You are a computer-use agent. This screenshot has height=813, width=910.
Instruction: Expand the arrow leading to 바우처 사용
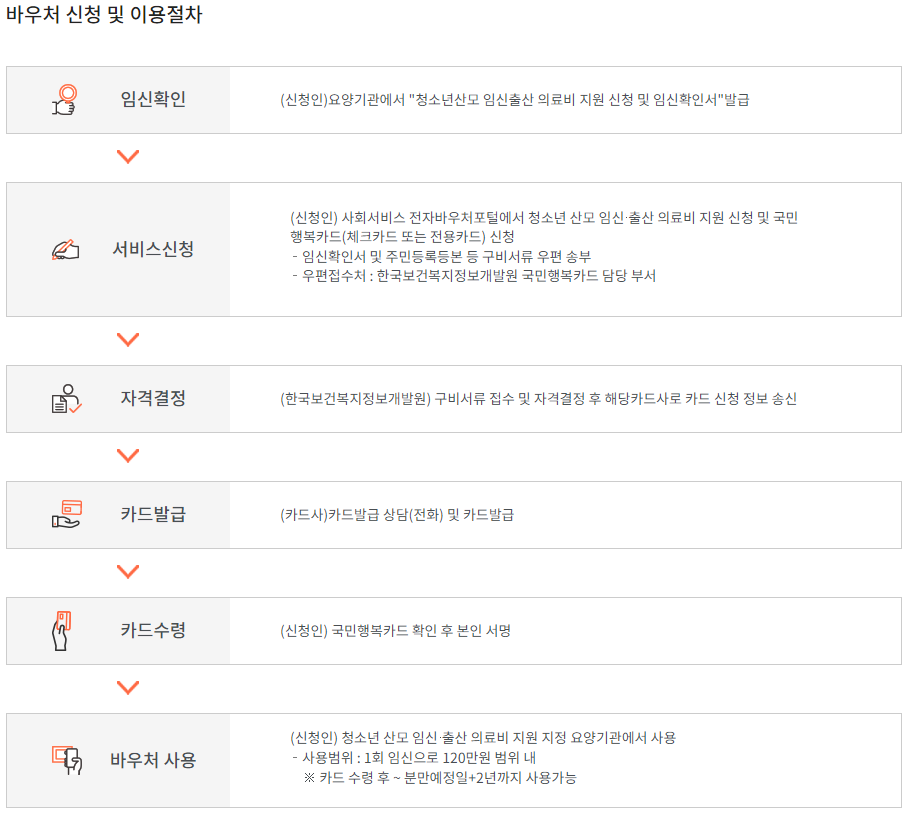128,687
